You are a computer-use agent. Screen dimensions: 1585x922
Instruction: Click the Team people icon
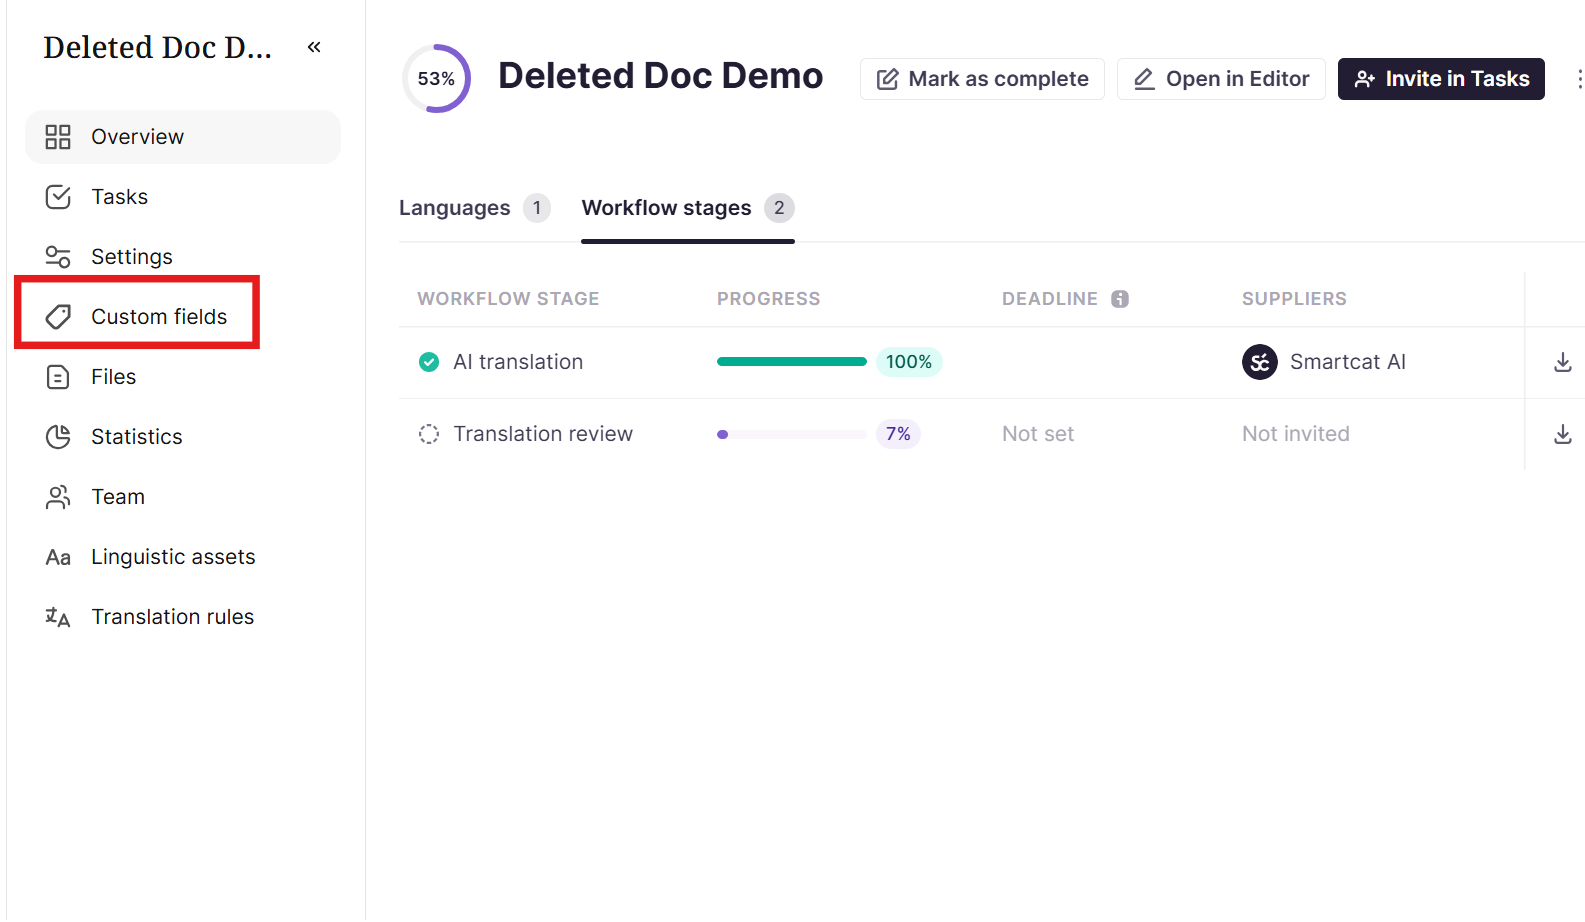click(x=58, y=497)
